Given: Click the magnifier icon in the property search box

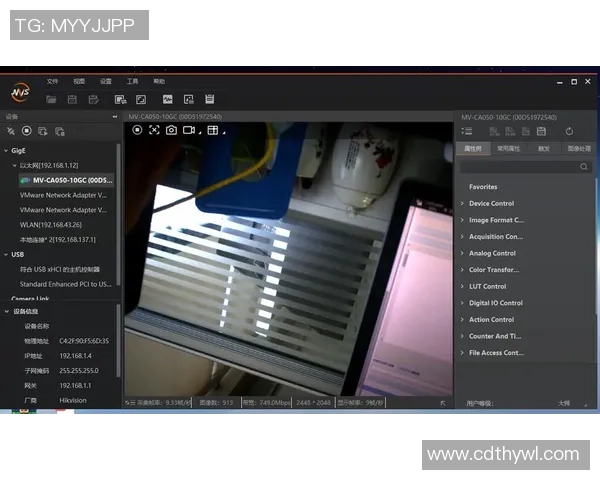Looking at the screenshot, I should pos(585,167).
